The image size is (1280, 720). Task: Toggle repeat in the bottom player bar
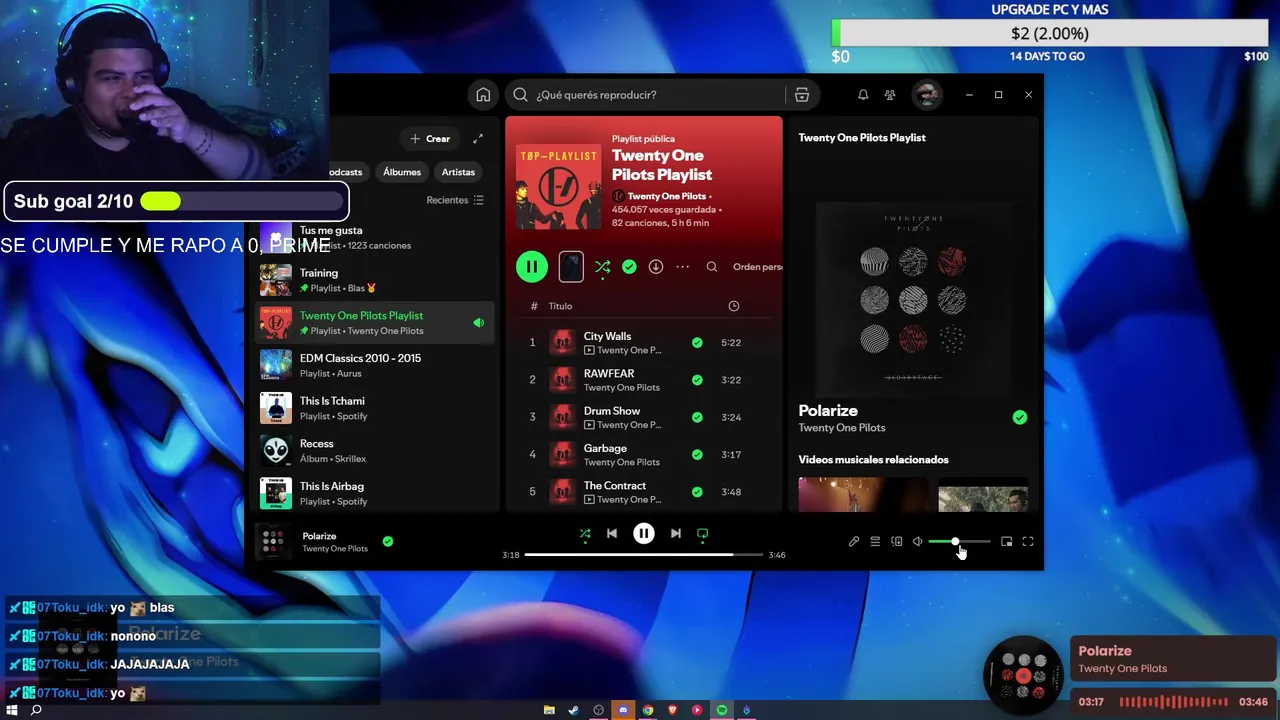(703, 534)
